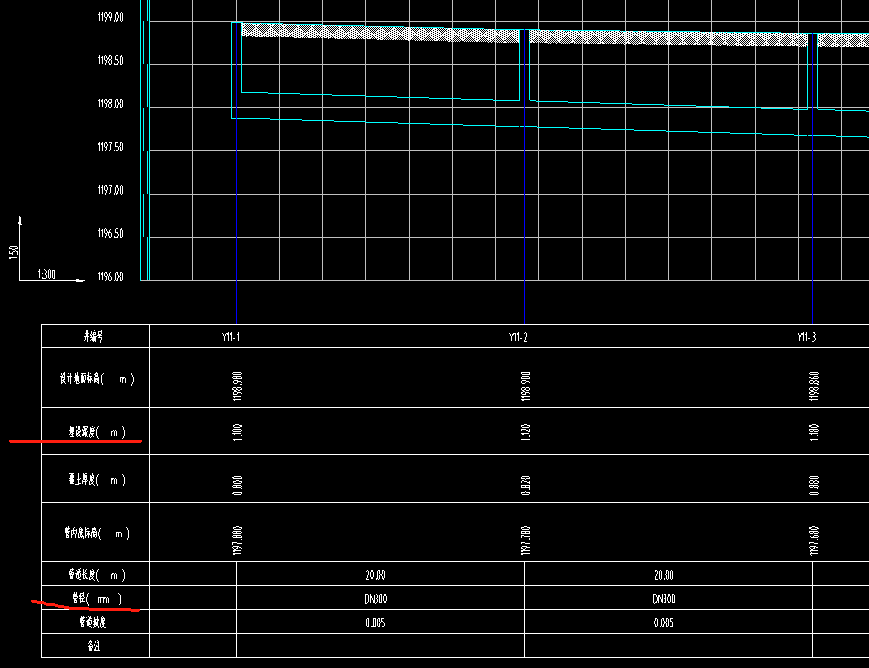Select the horizontal scale label 1:300
This screenshot has height=668, width=869.
tap(47, 274)
